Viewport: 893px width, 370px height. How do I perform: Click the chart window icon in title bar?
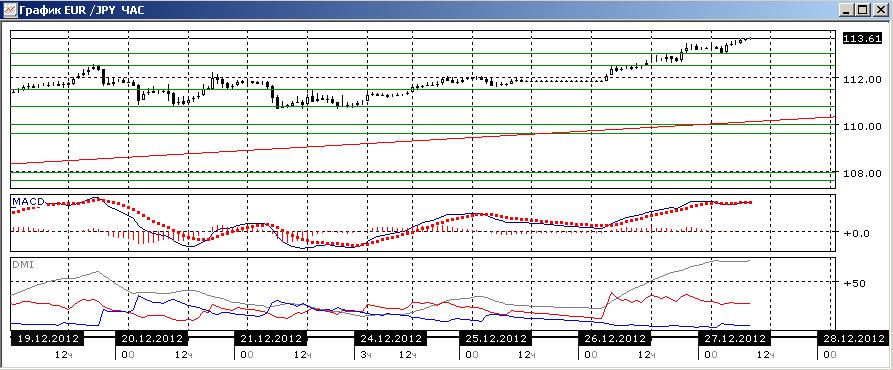[x=9, y=10]
